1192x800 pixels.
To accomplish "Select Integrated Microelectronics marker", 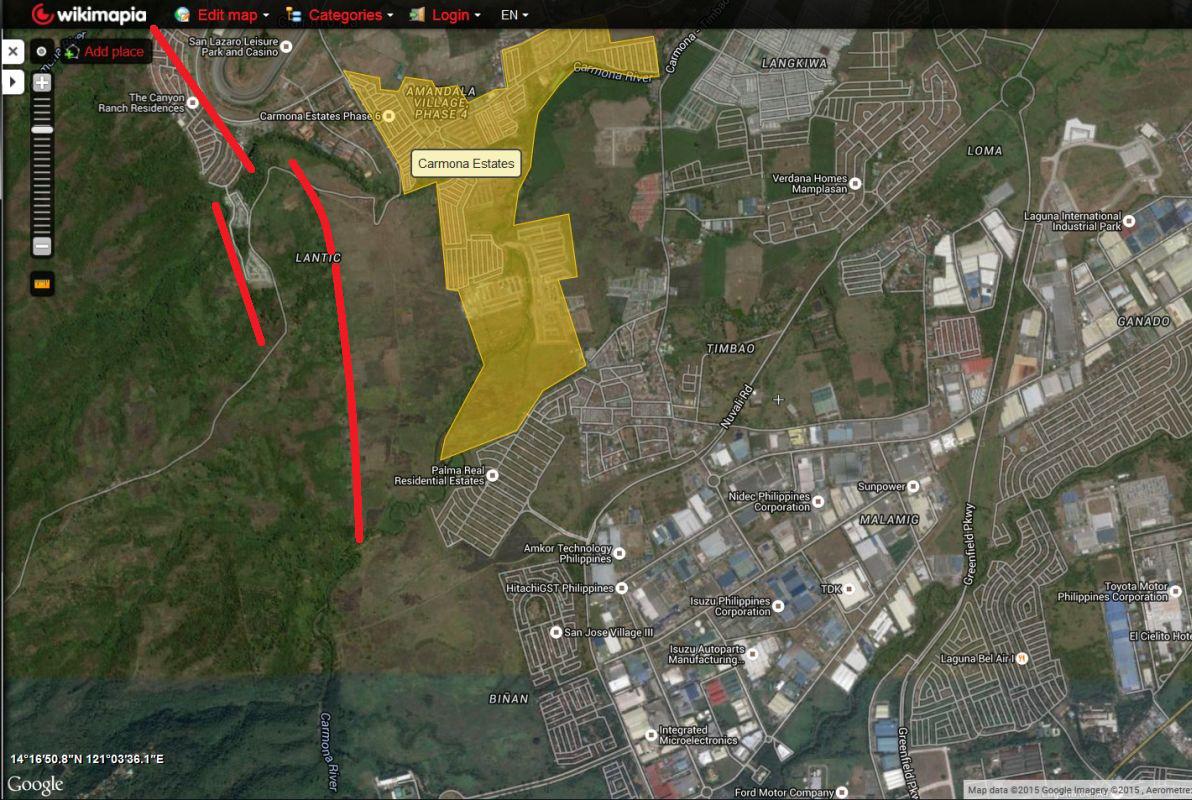I will pos(651,735).
